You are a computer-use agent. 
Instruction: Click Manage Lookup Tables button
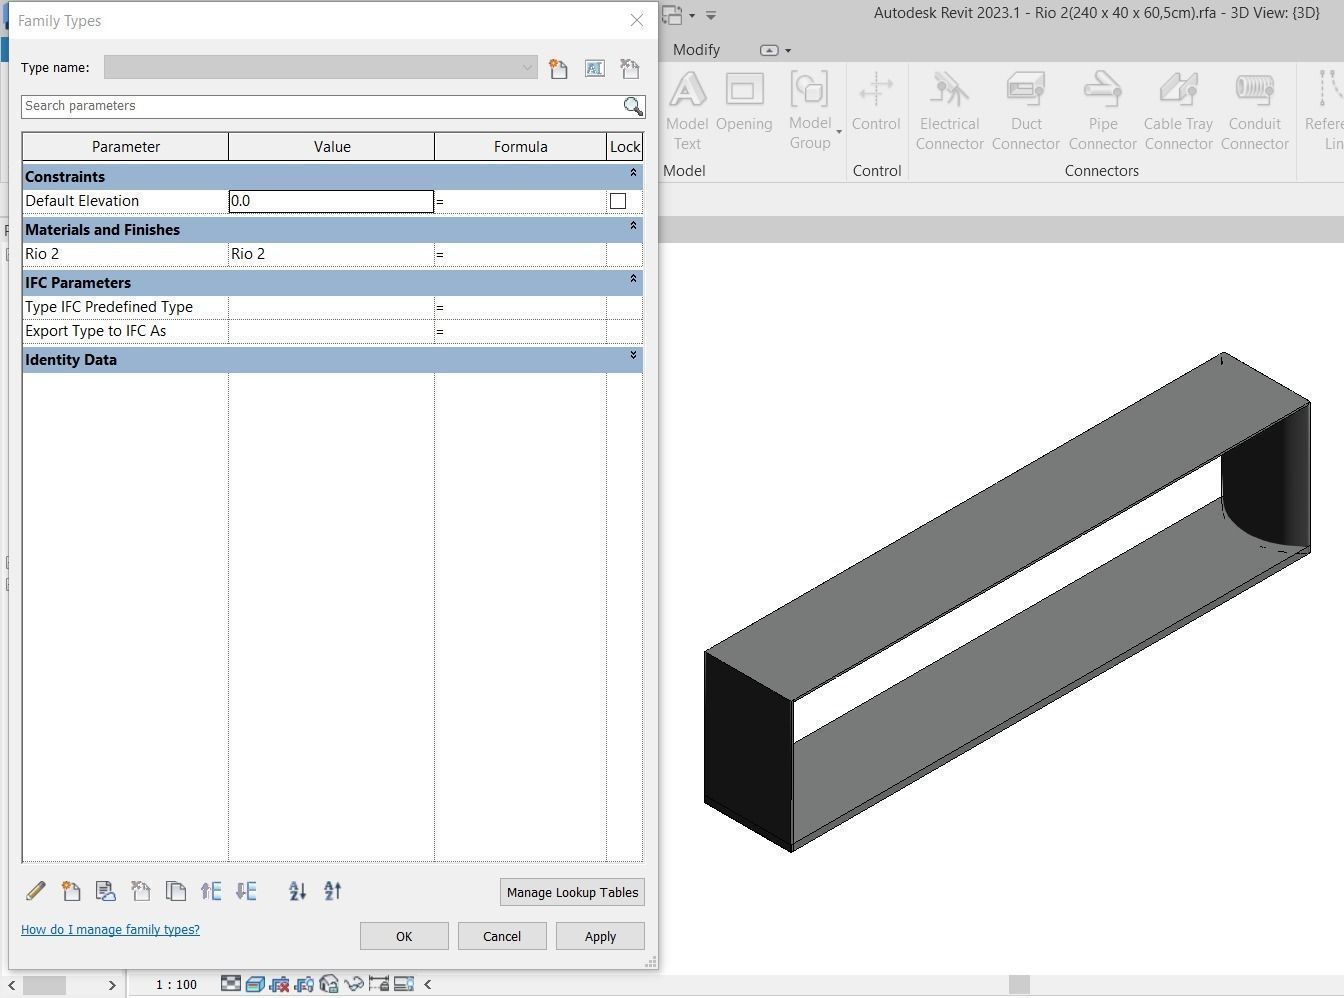coord(572,892)
